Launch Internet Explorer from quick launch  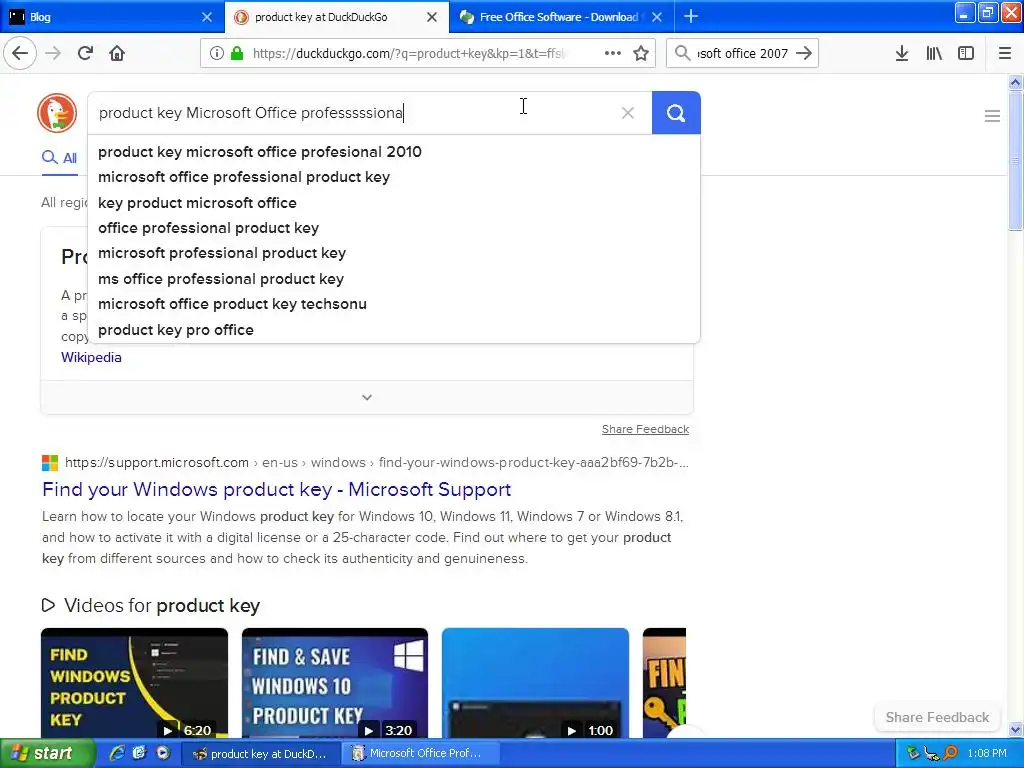[x=117, y=753]
